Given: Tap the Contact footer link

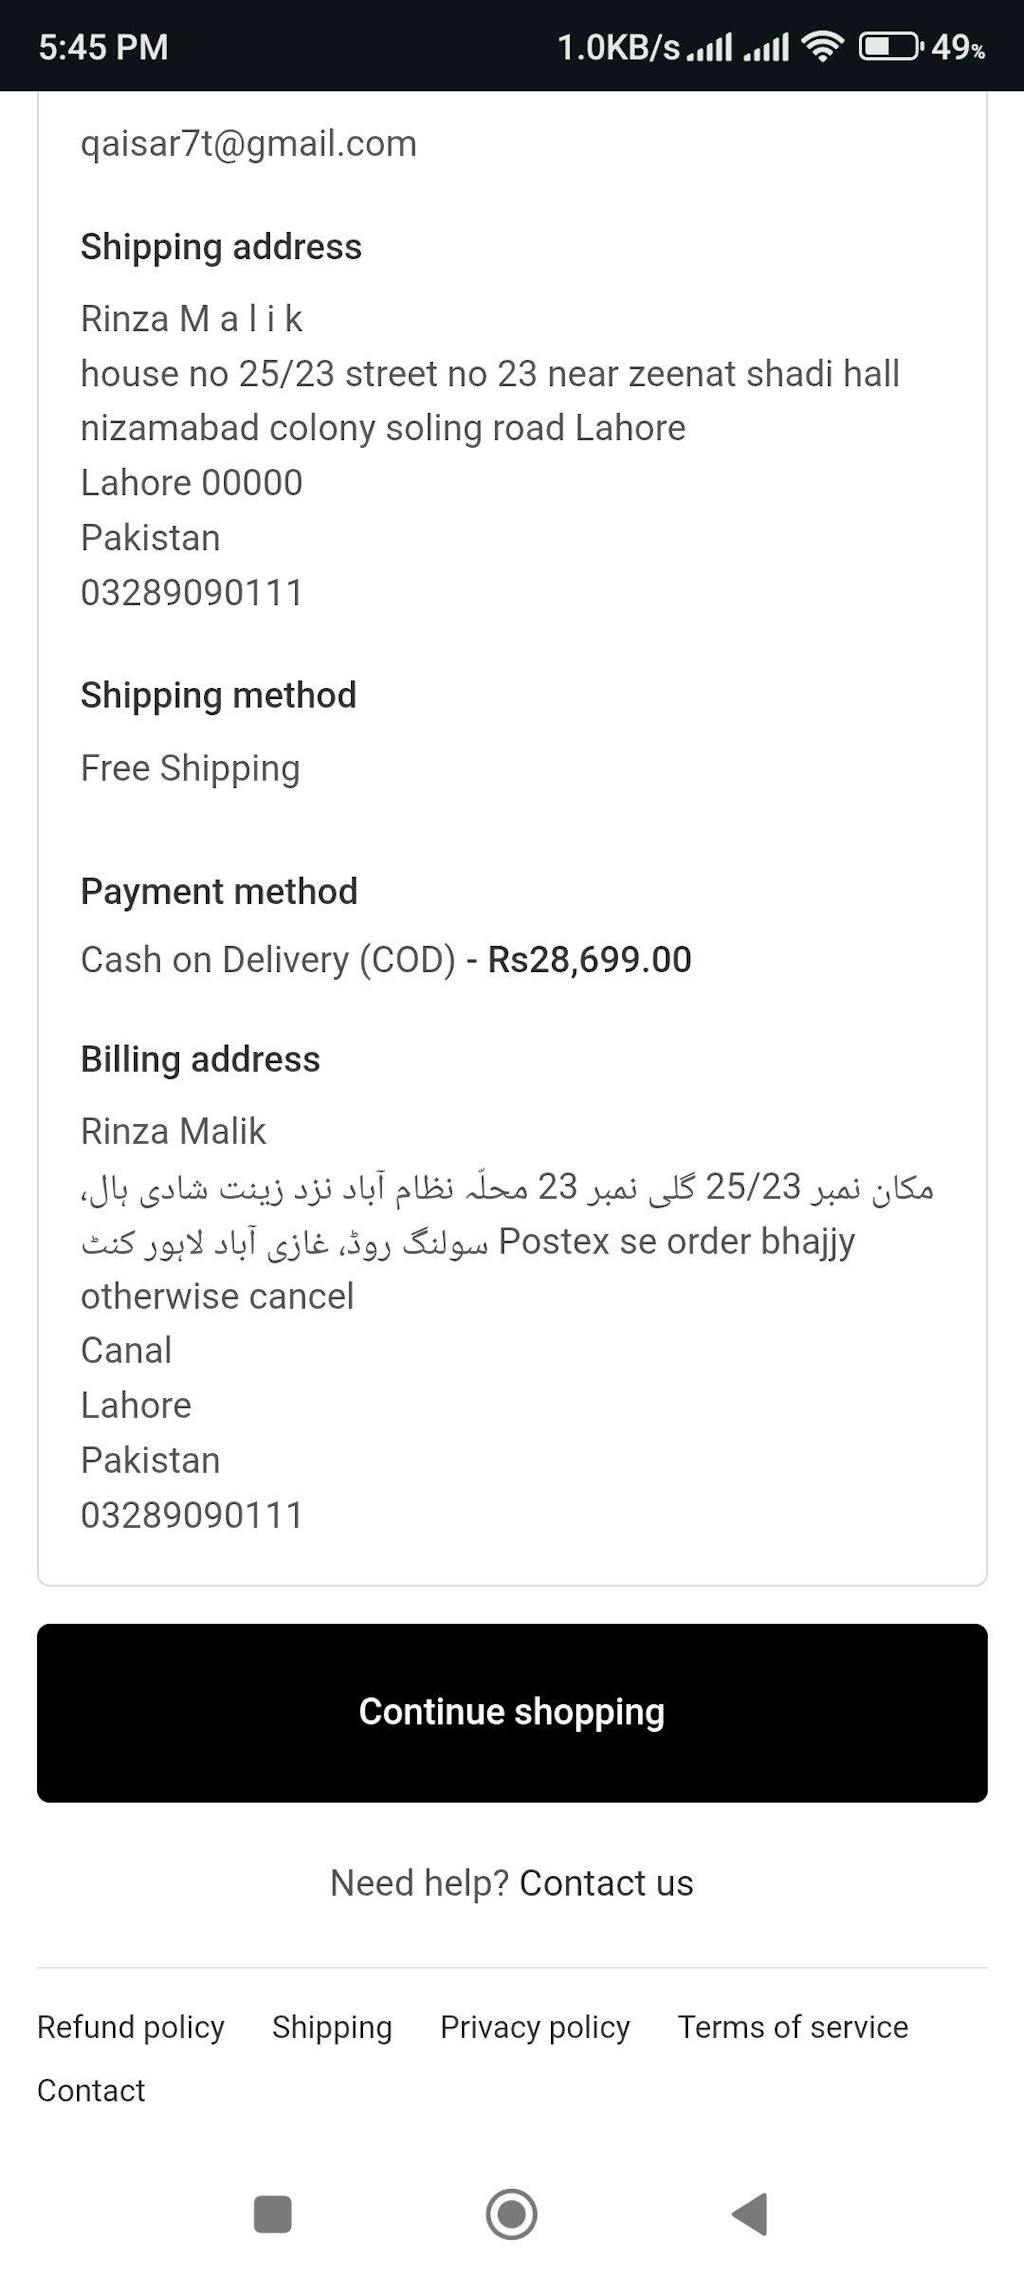Looking at the screenshot, I should (91, 2091).
